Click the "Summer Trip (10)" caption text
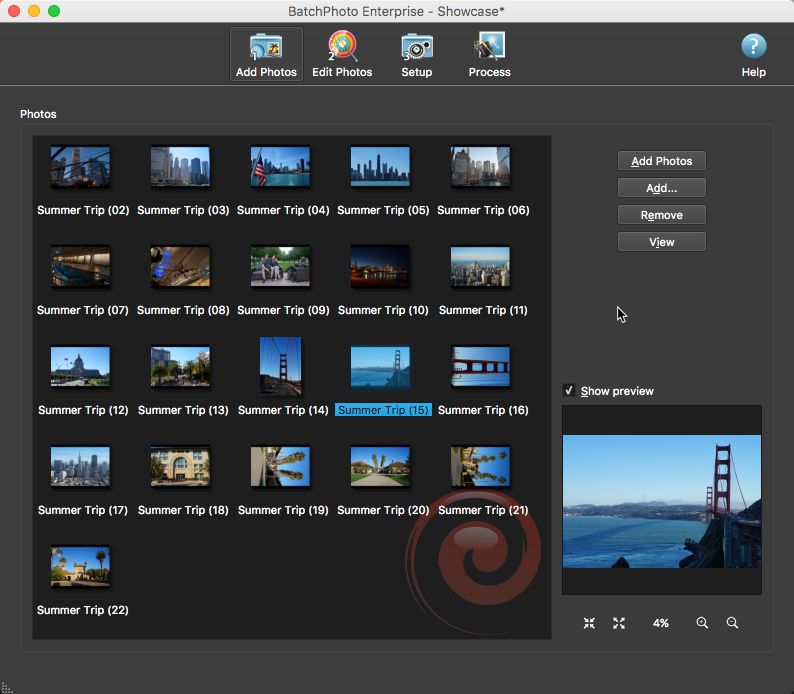 (x=383, y=310)
